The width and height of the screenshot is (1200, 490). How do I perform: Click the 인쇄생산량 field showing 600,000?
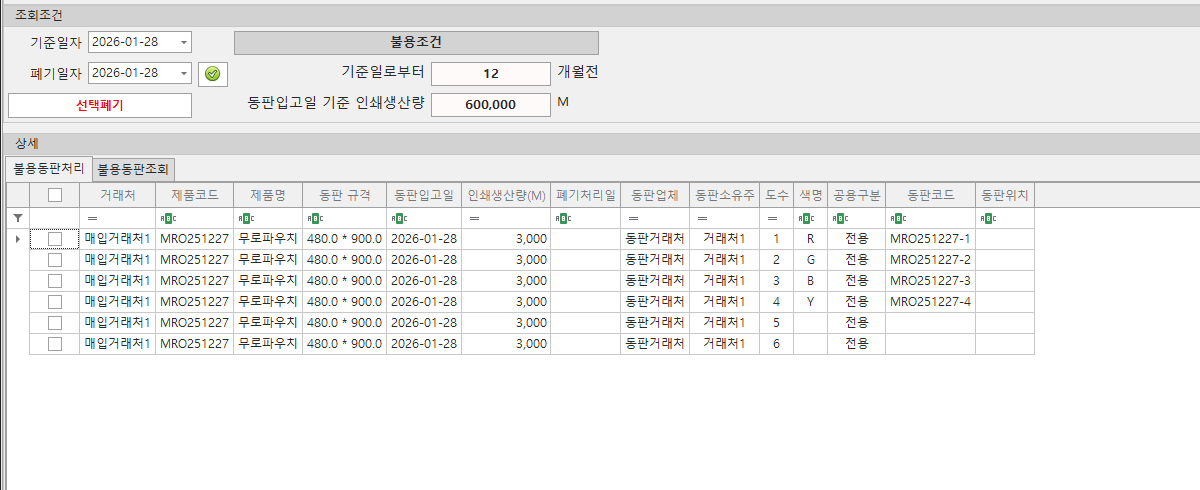point(490,105)
